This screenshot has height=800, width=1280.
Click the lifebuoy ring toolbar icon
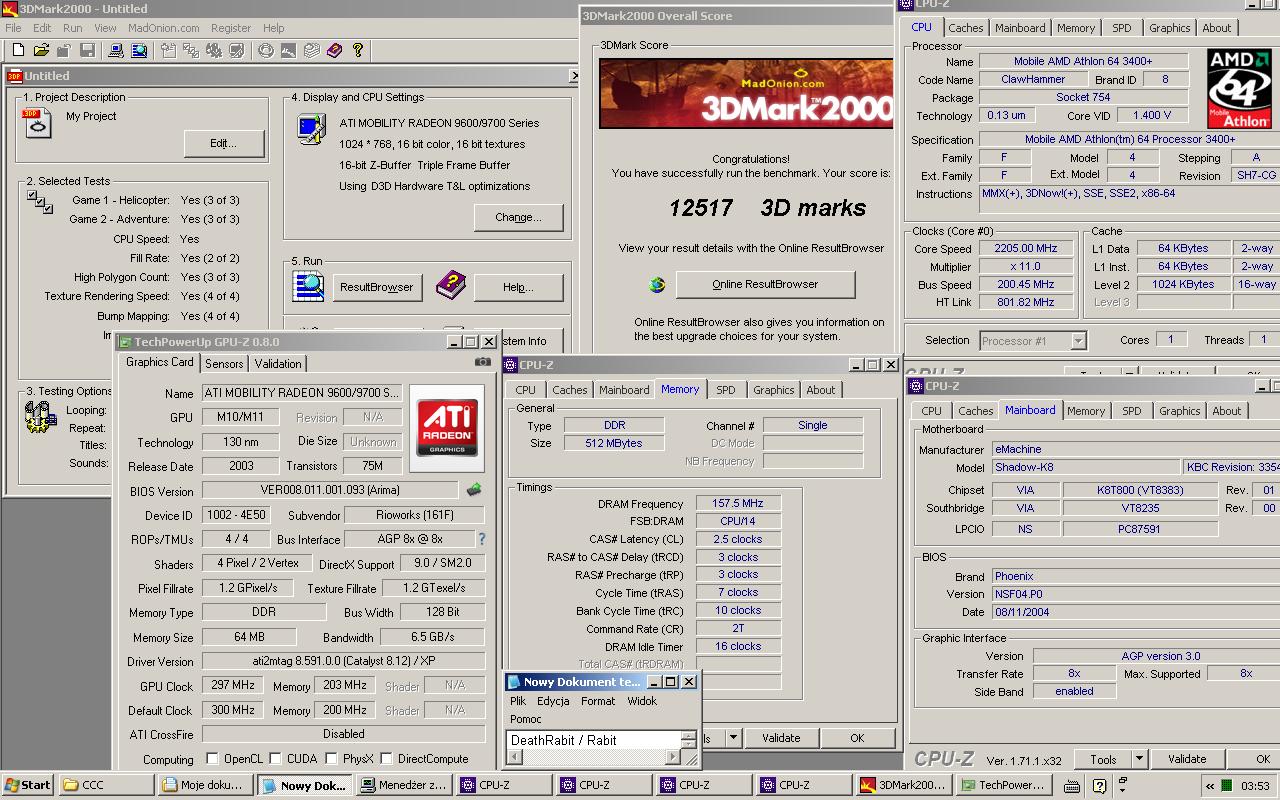pyautogui.click(x=266, y=50)
